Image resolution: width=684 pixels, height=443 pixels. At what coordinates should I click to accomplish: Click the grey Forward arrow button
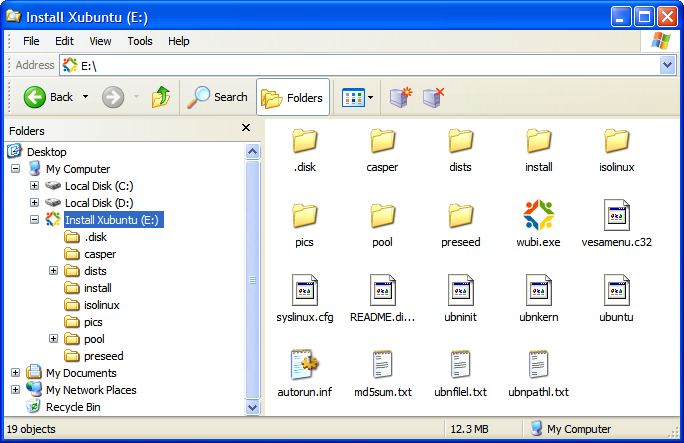pyautogui.click(x=113, y=97)
